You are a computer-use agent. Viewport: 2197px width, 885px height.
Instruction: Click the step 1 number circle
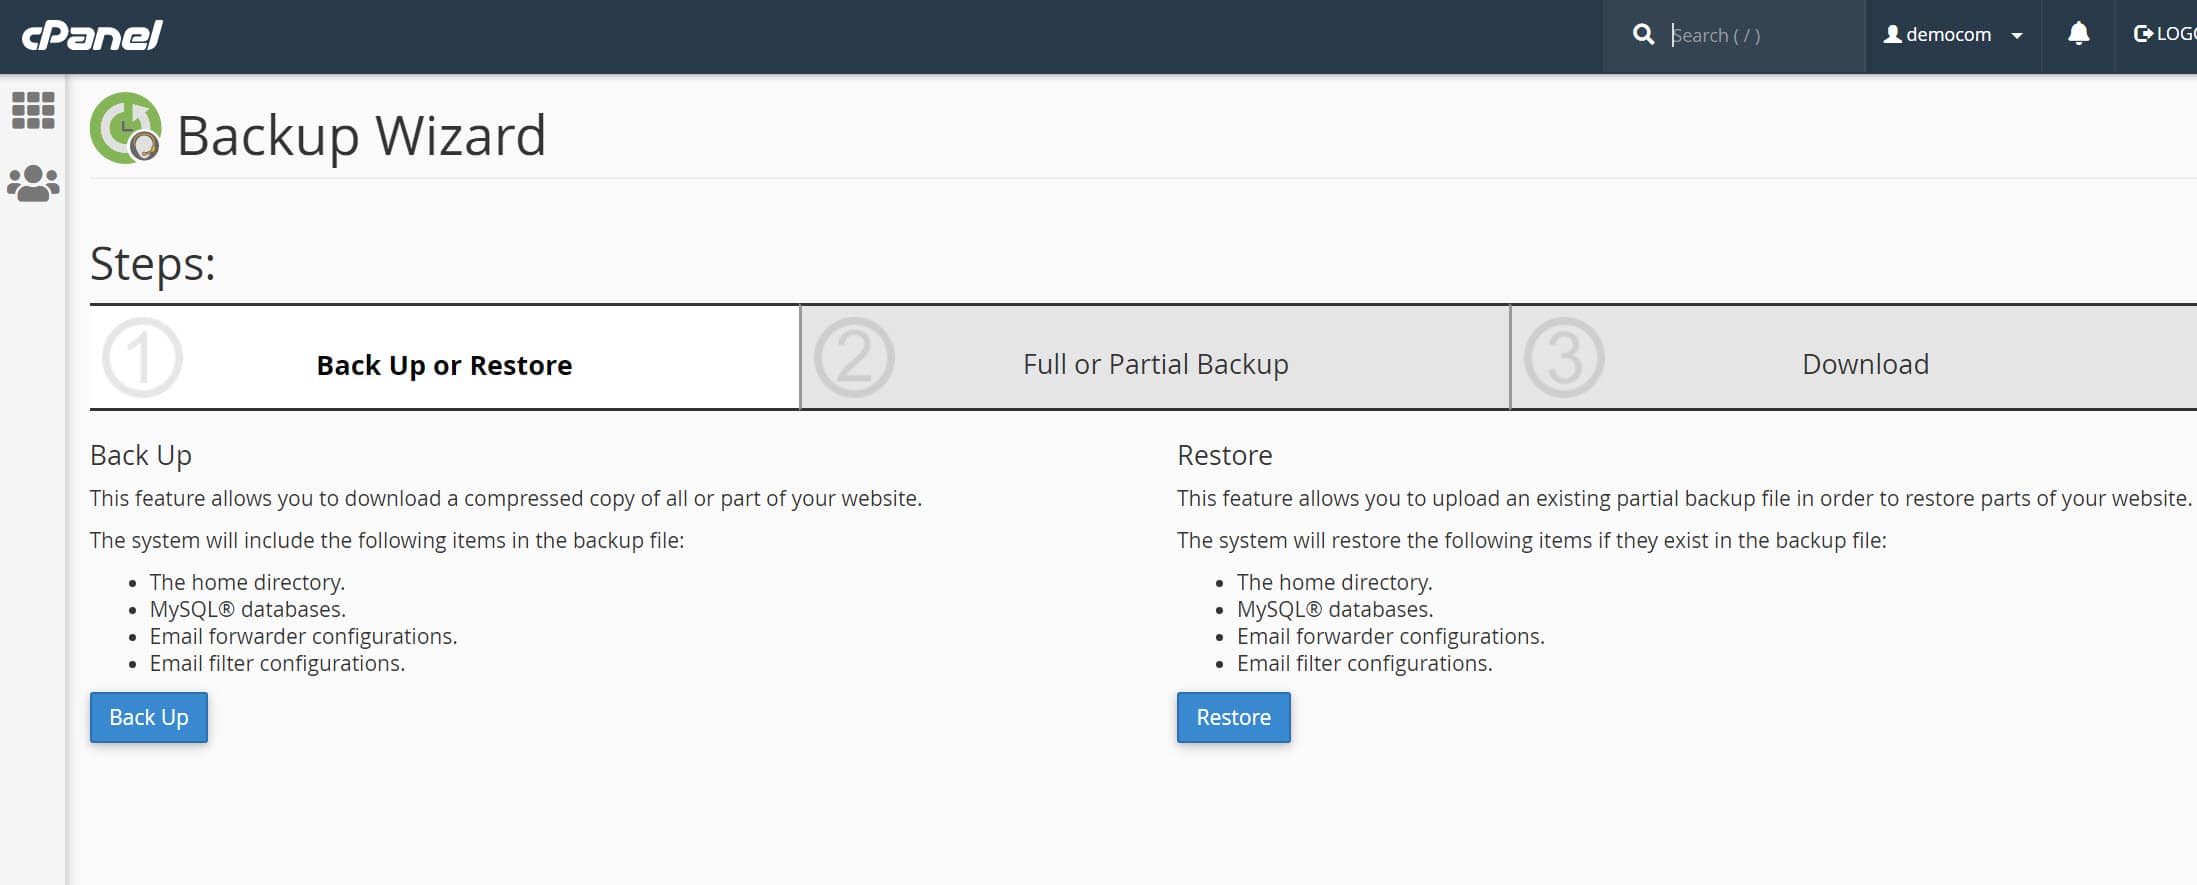pos(141,357)
